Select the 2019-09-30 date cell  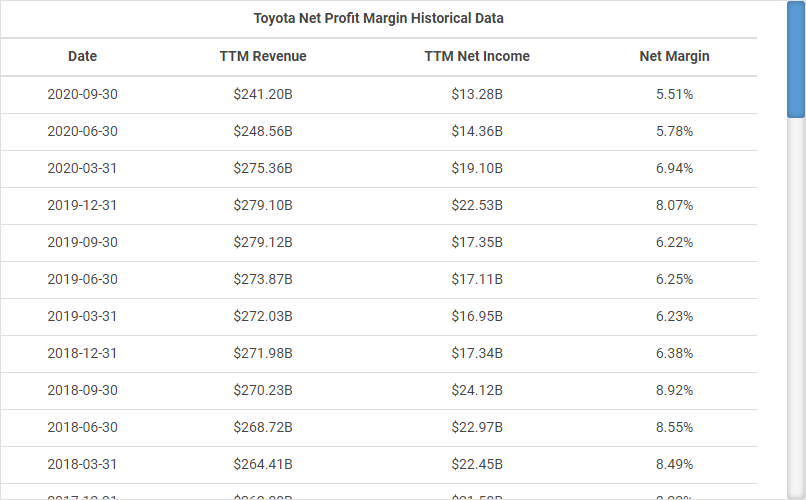pos(82,243)
